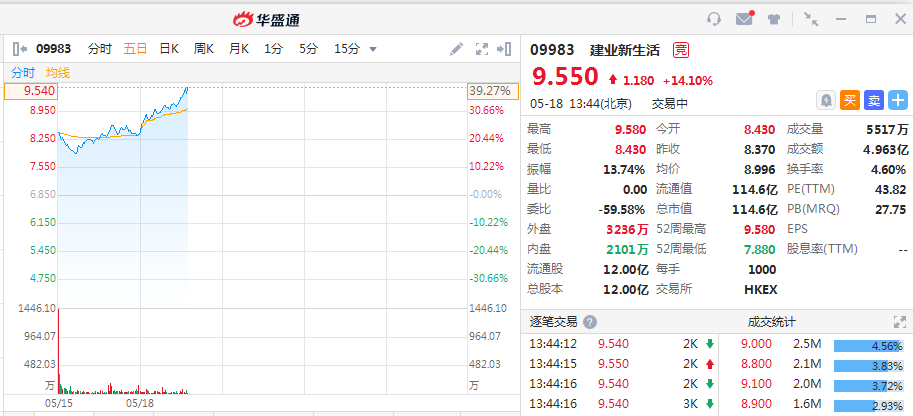Image resolution: width=913 pixels, height=416 pixels.
Task: Add stock to watchlist plus icon
Action: 898,100
